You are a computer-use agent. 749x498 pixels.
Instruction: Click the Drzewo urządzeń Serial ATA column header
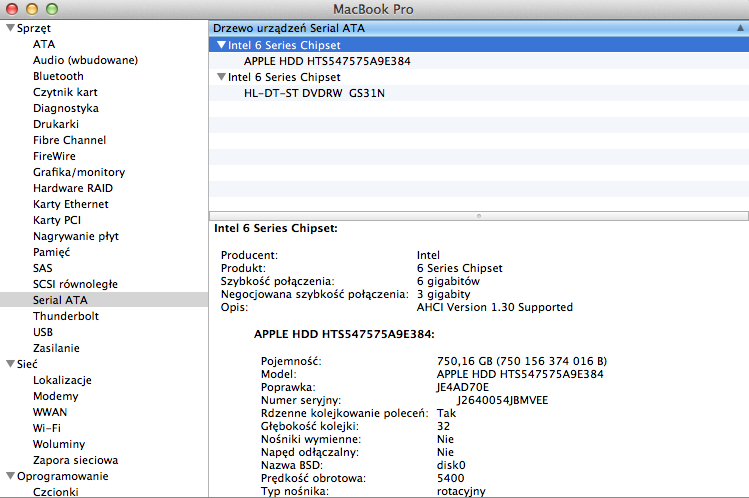(479, 28)
